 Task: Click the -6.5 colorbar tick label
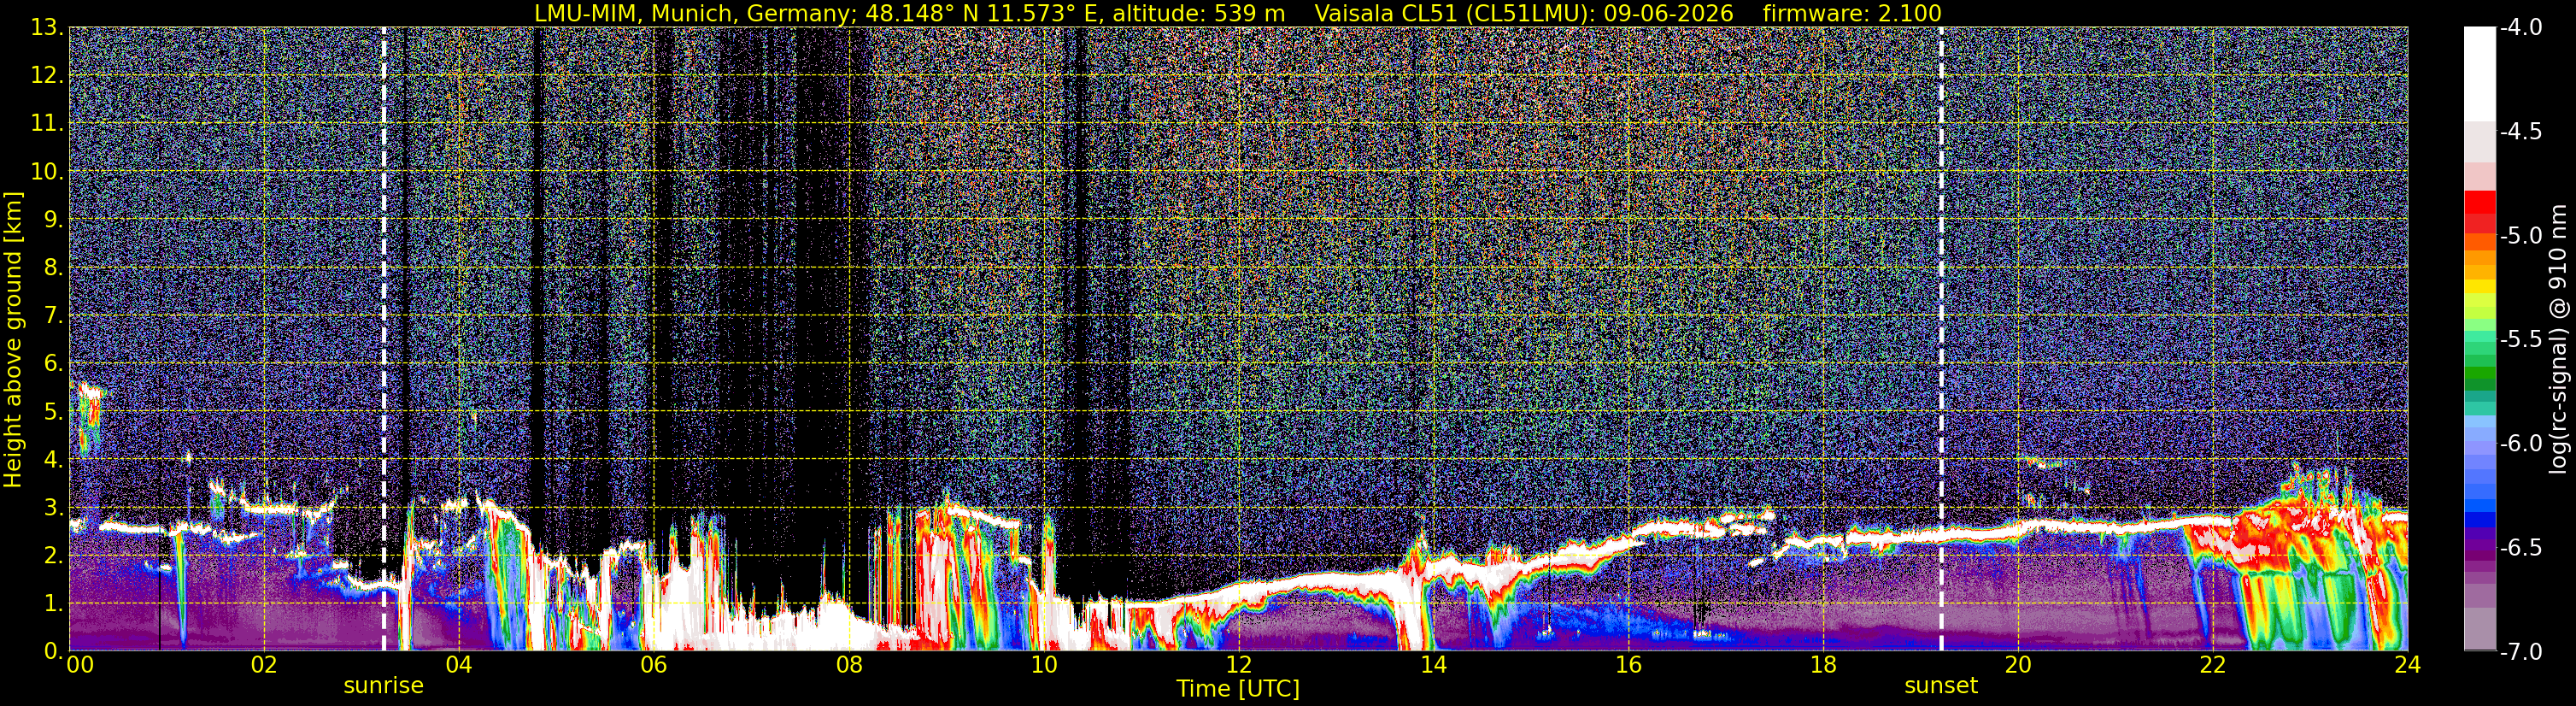2521,548
